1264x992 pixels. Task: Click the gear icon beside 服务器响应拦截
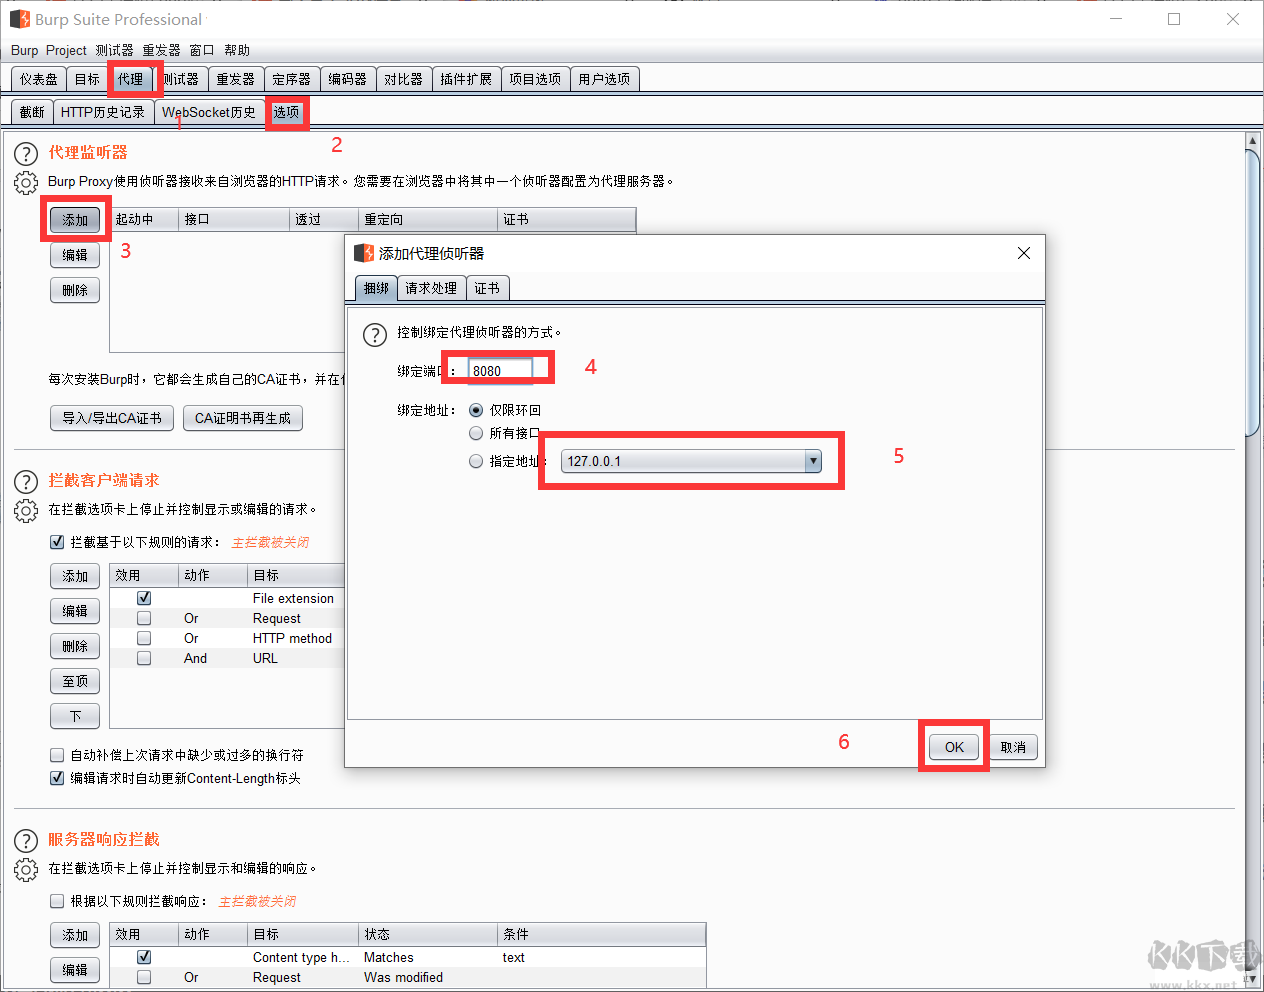25,870
